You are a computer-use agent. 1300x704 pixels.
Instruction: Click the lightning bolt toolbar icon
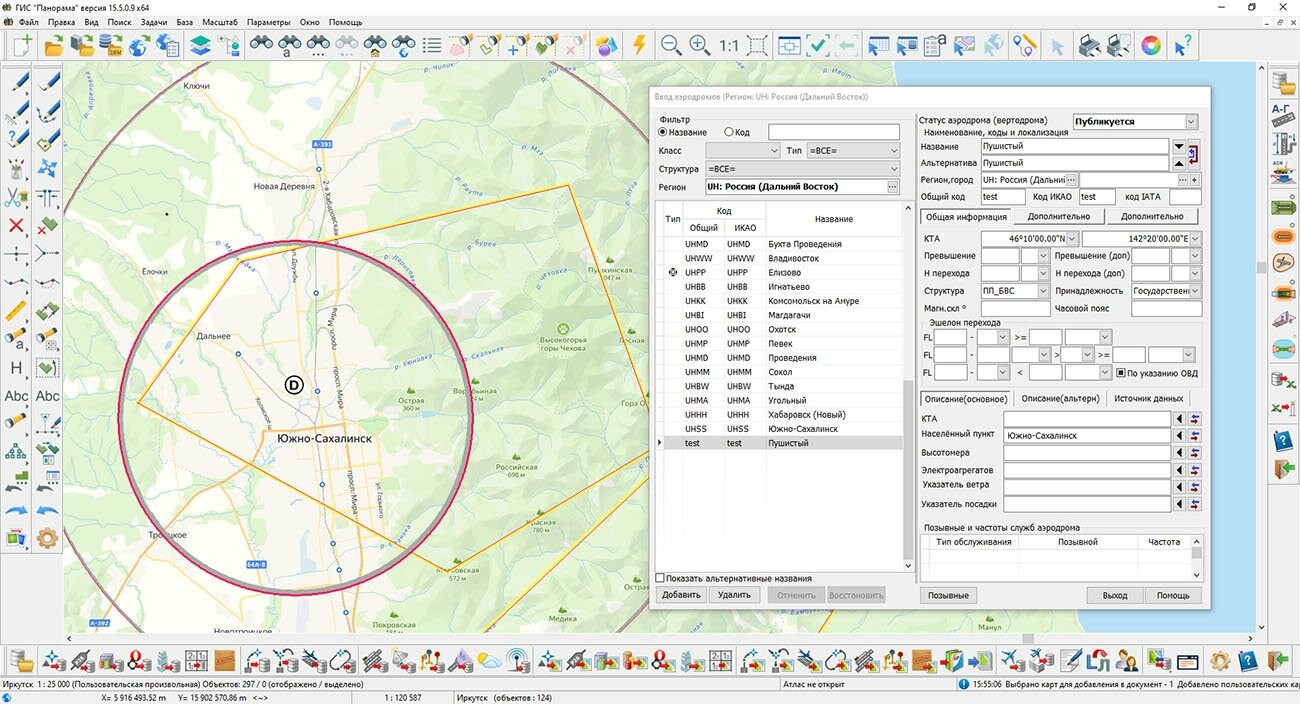pos(639,45)
